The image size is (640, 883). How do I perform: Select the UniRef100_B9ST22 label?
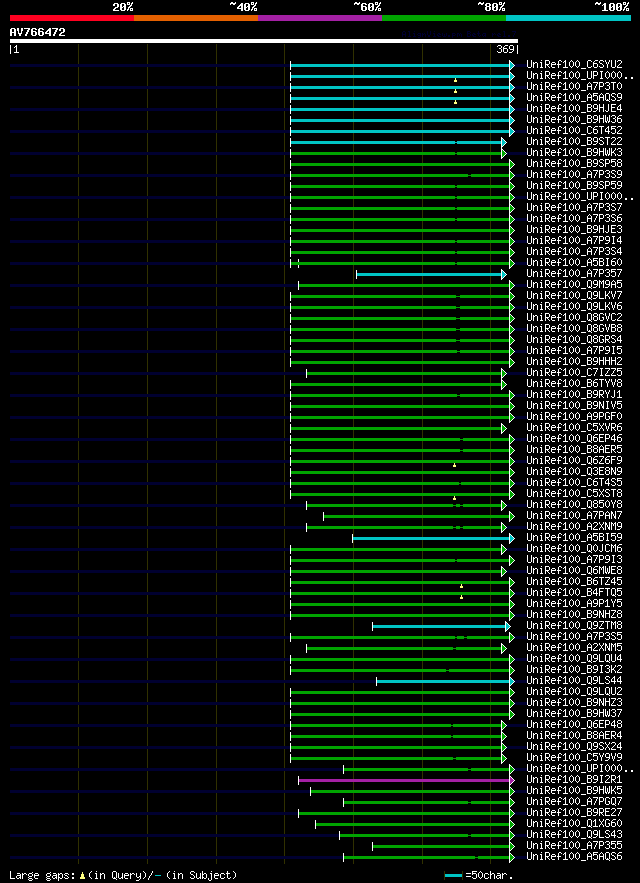coord(574,141)
